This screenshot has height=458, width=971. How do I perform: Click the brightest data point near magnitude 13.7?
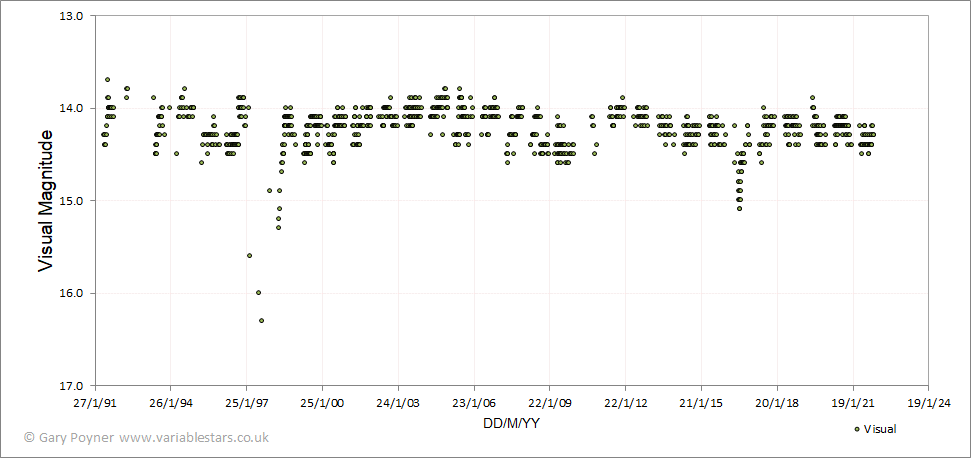[107, 79]
